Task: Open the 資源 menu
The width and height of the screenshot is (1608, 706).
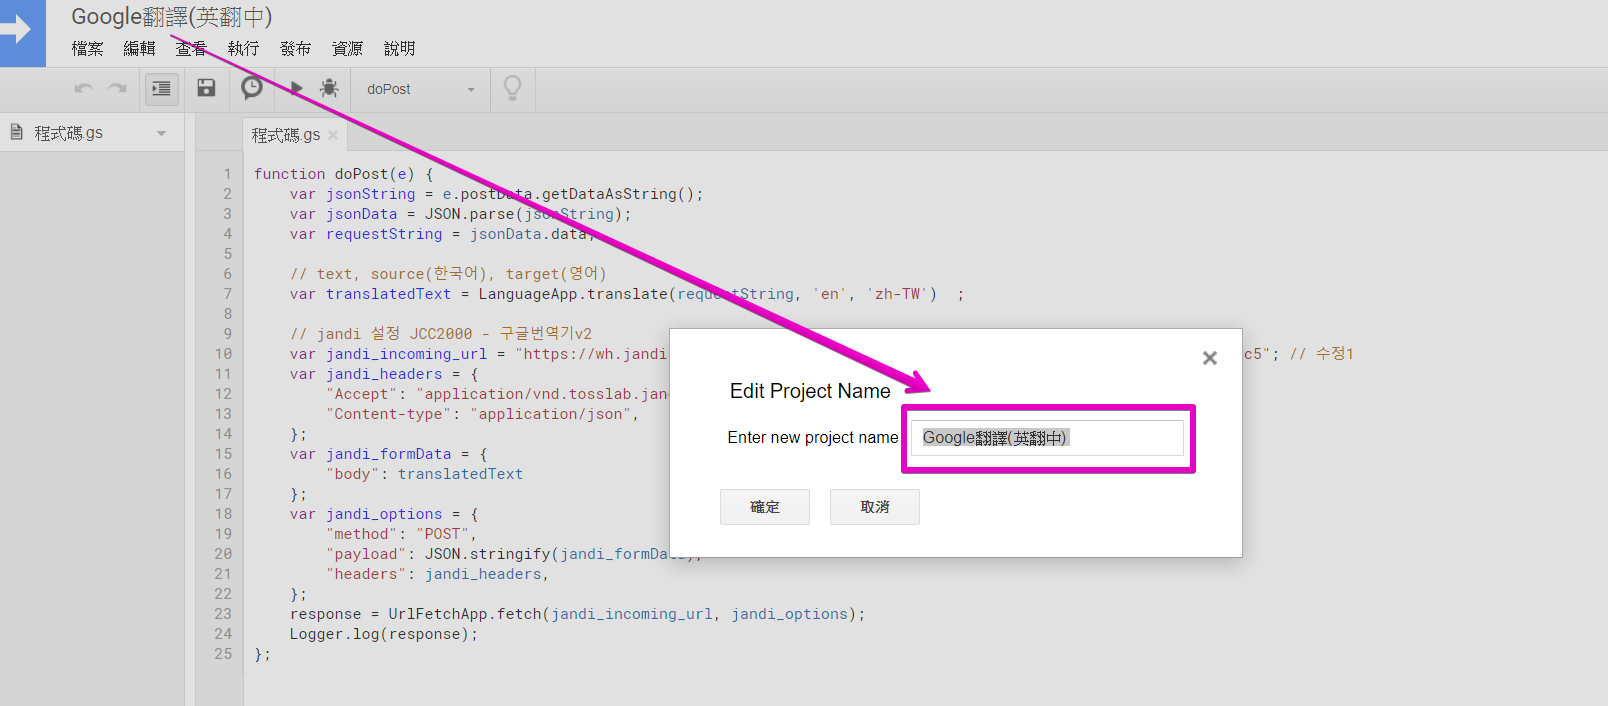Action: [348, 48]
